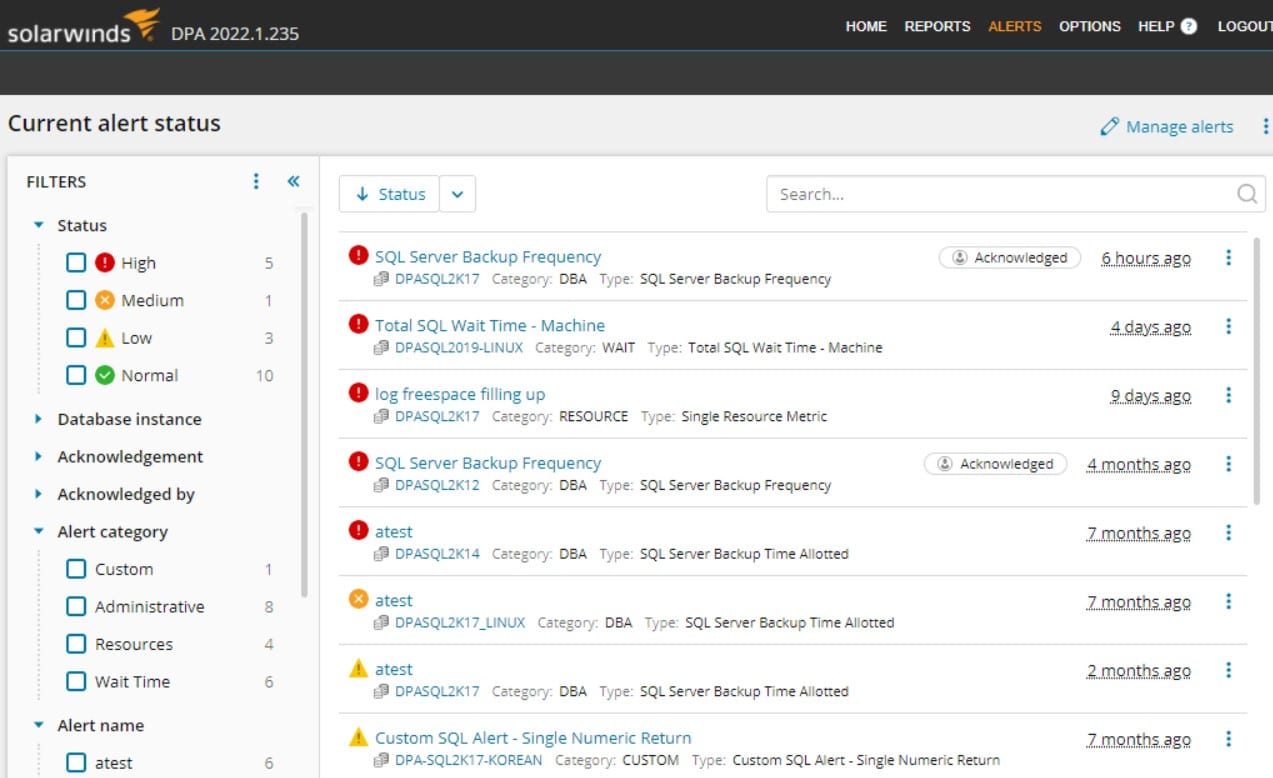Check the atest alert name filter

(76, 762)
